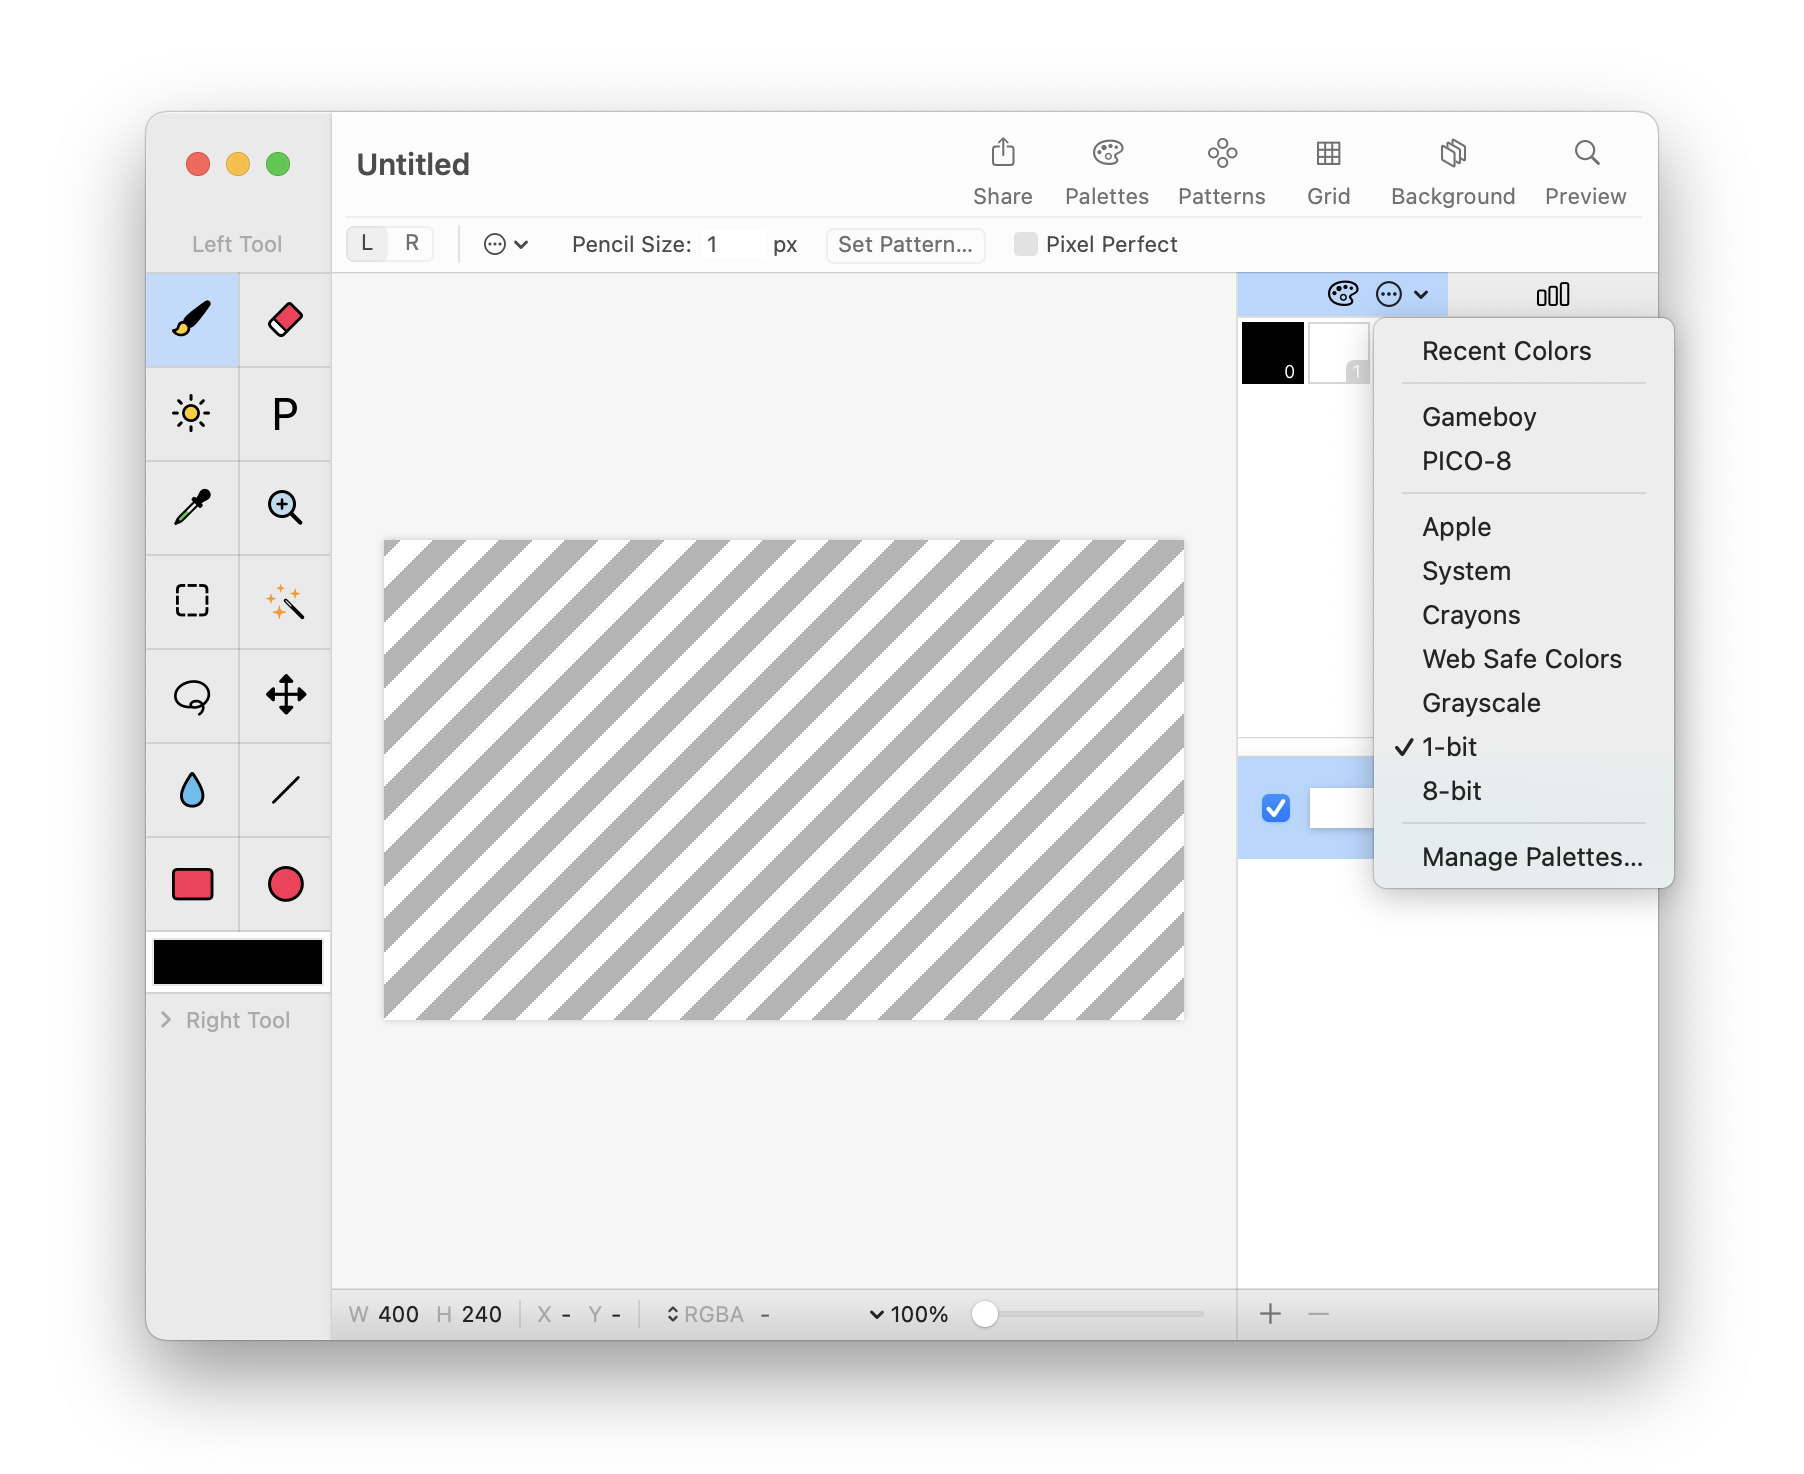This screenshot has width=1804, height=1474.
Task: Select the Eyedropper tool
Action: 192,508
